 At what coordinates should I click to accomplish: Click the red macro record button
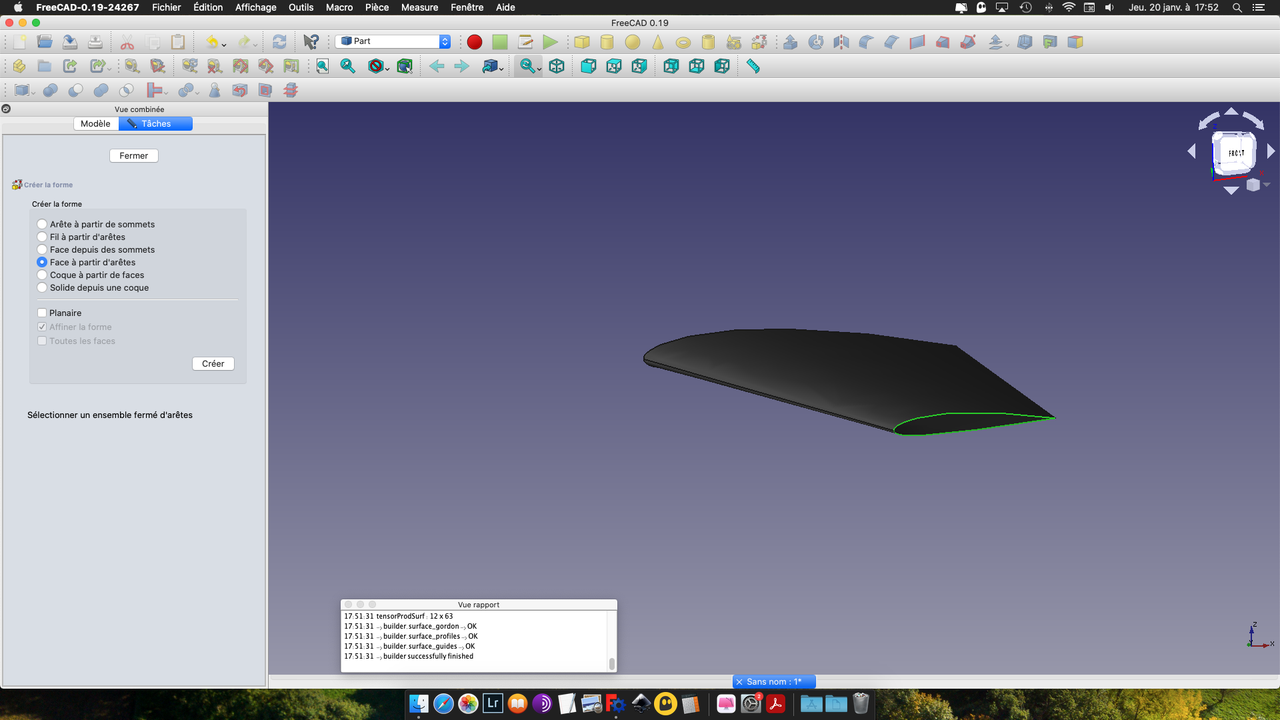click(x=474, y=42)
